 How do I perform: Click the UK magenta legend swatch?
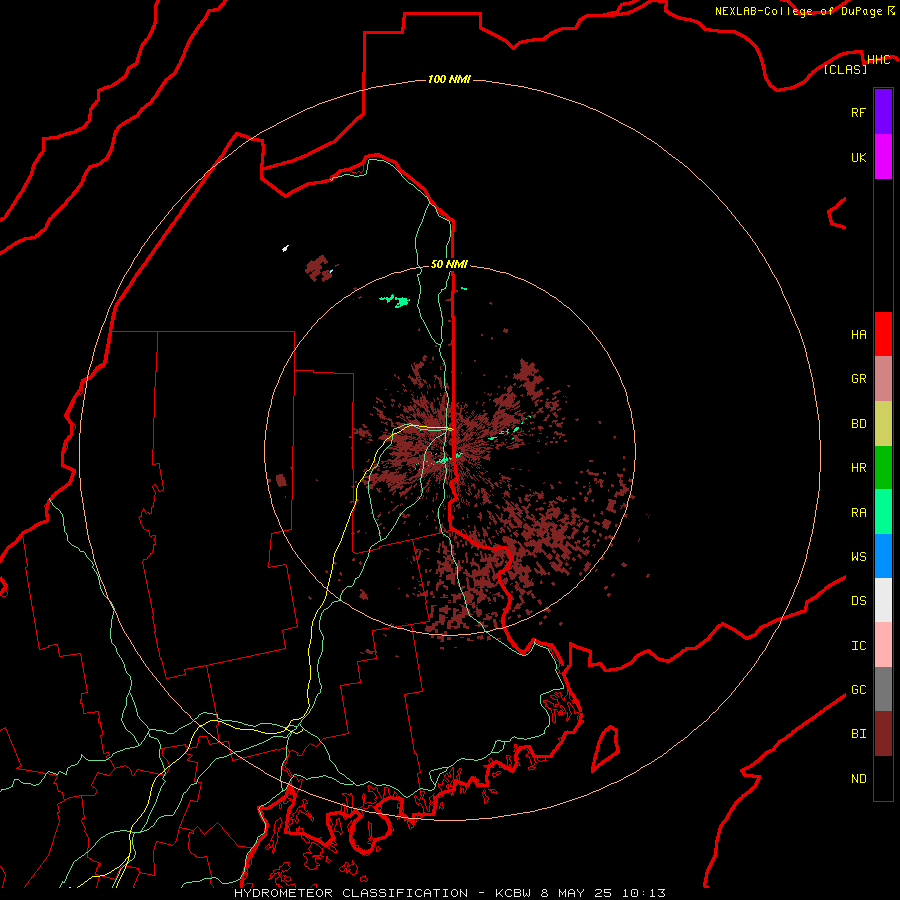tap(883, 157)
